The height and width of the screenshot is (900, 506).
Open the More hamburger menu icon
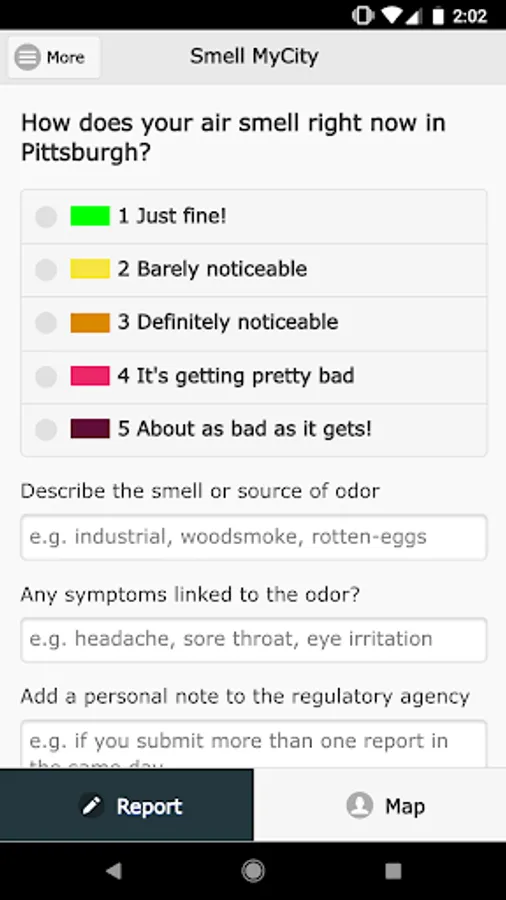coord(28,57)
